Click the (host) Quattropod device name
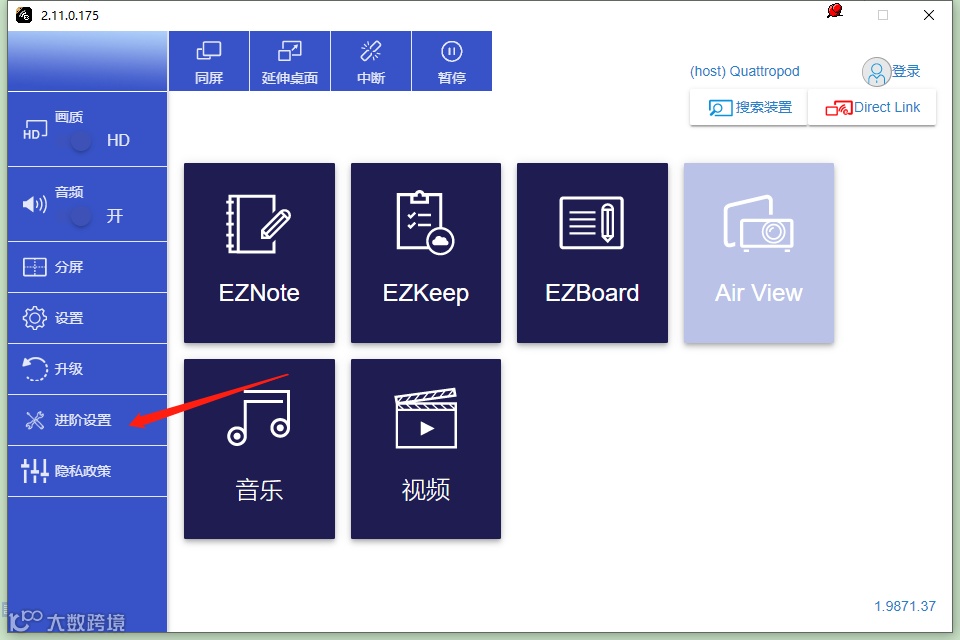The height and width of the screenshot is (640, 960). (x=744, y=71)
